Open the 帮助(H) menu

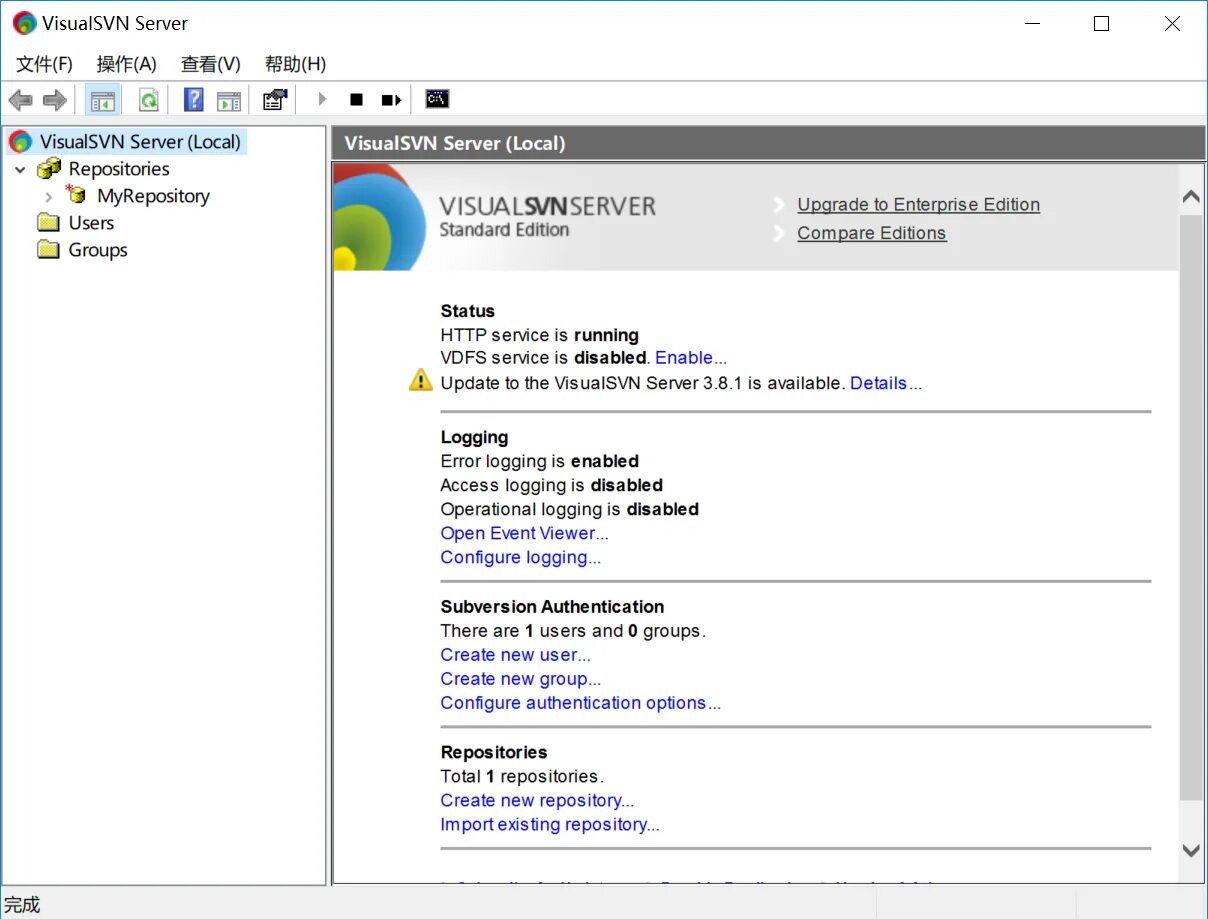tap(295, 64)
